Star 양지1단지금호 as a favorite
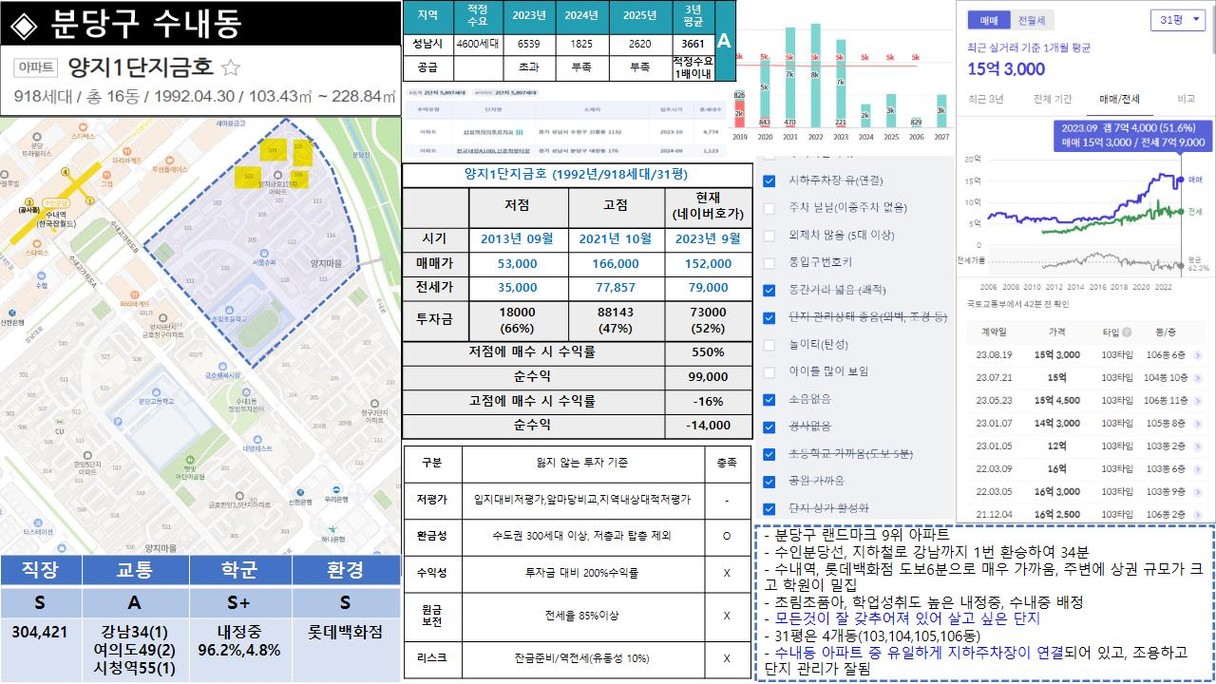1216x684 pixels. 231,68
